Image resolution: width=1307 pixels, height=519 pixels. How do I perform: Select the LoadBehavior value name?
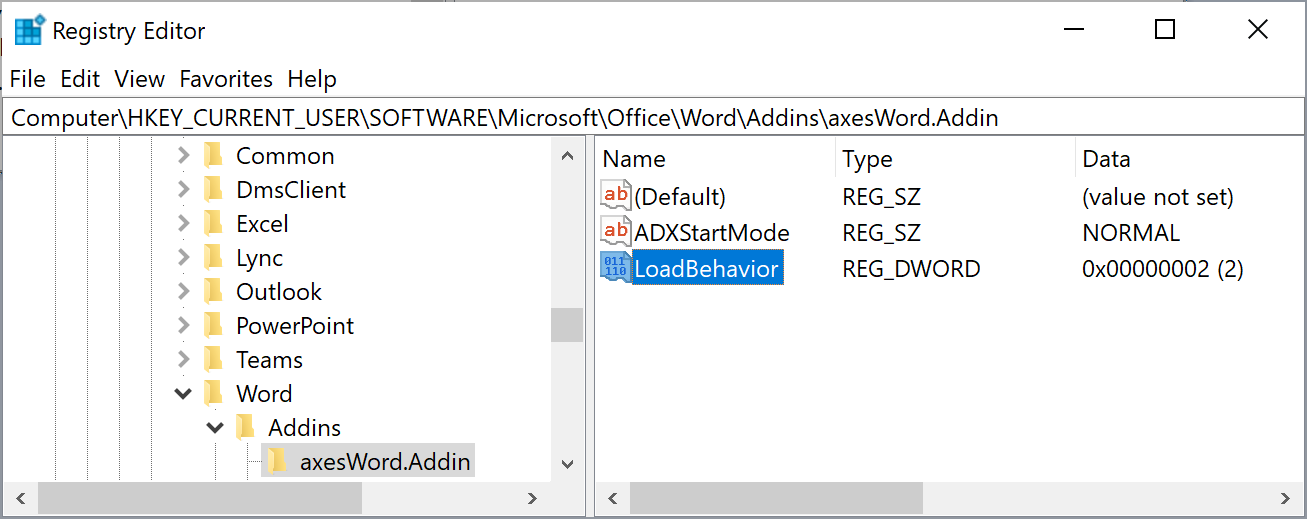[707, 268]
